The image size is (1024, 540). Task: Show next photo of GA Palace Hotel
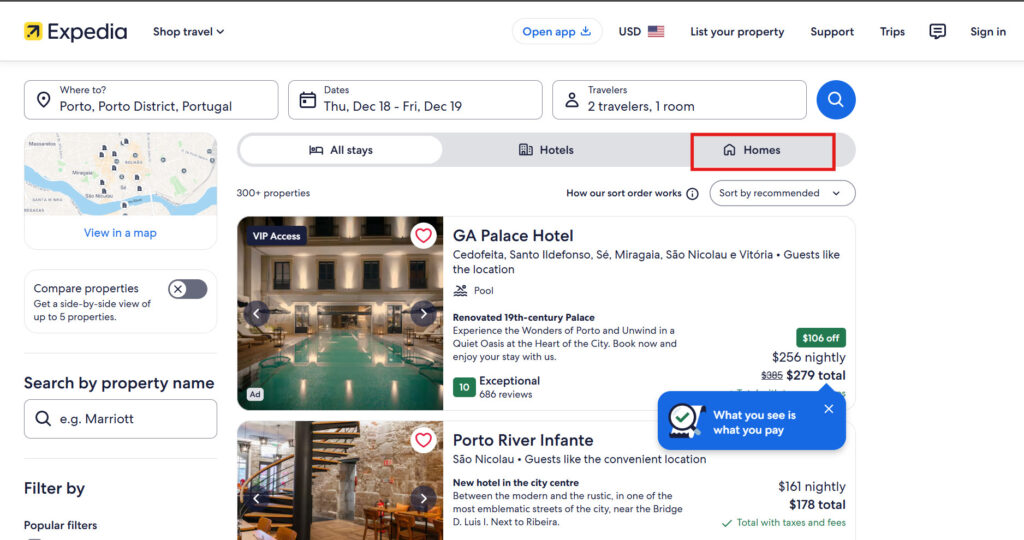pyautogui.click(x=423, y=313)
